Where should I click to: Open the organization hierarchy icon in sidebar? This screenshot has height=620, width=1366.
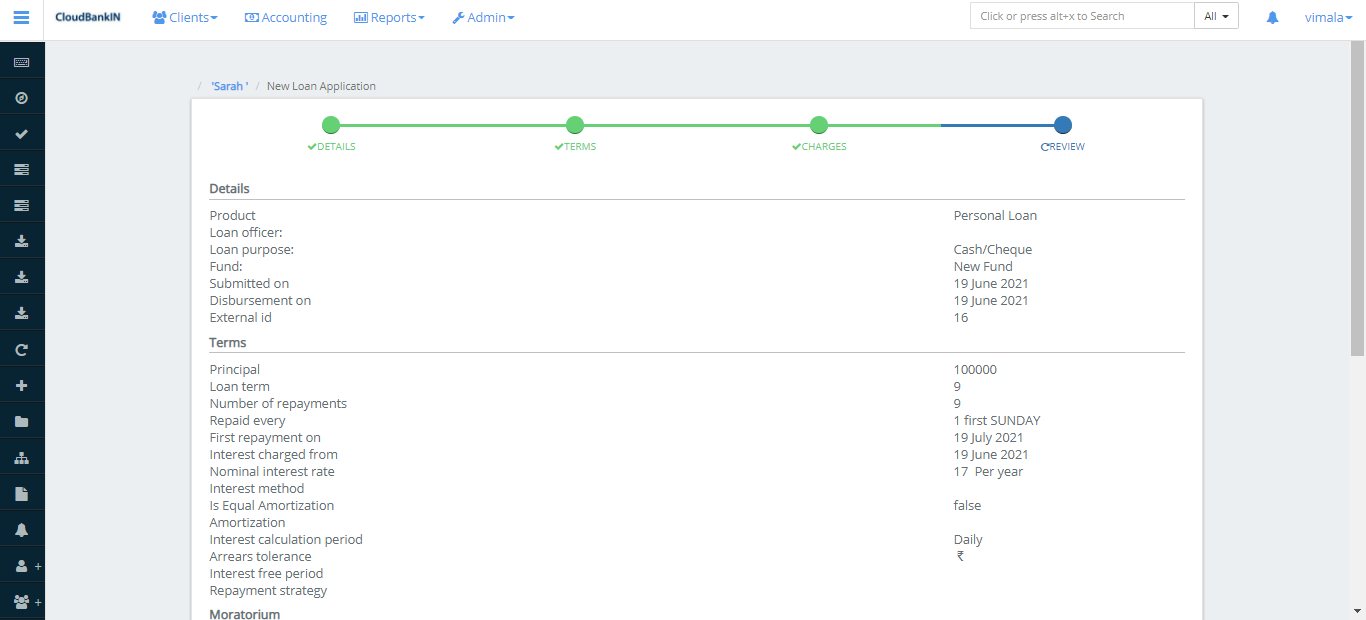[x=21, y=457]
